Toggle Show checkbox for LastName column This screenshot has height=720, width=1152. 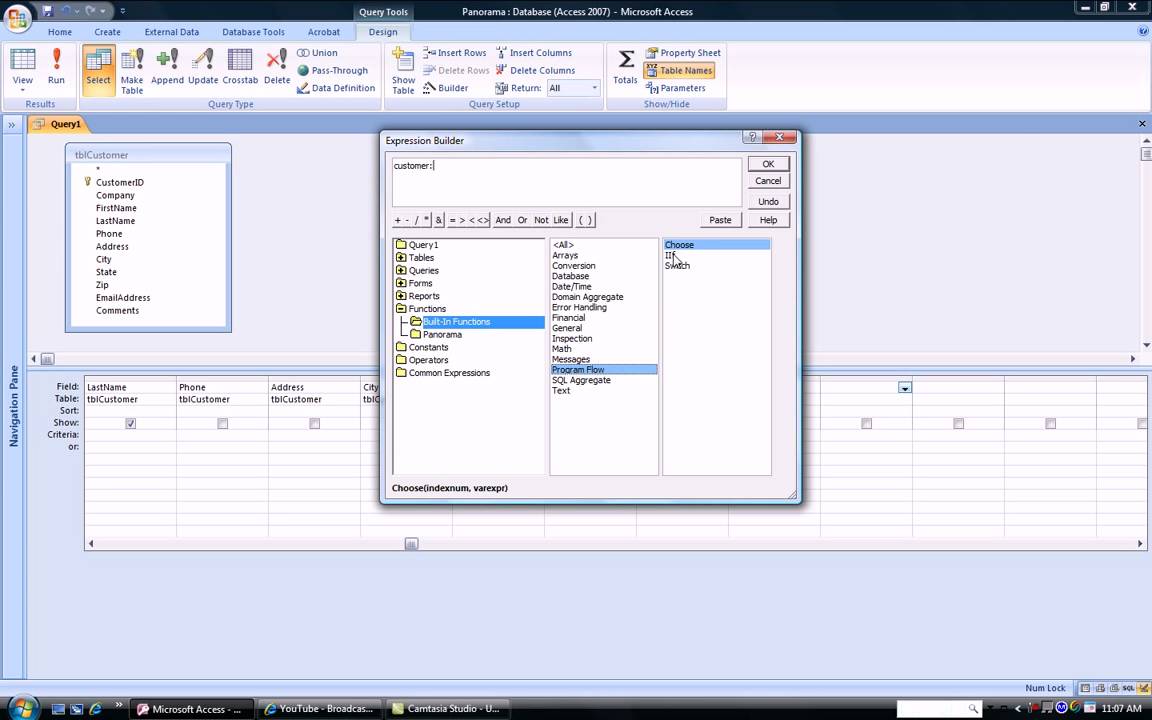click(131, 423)
